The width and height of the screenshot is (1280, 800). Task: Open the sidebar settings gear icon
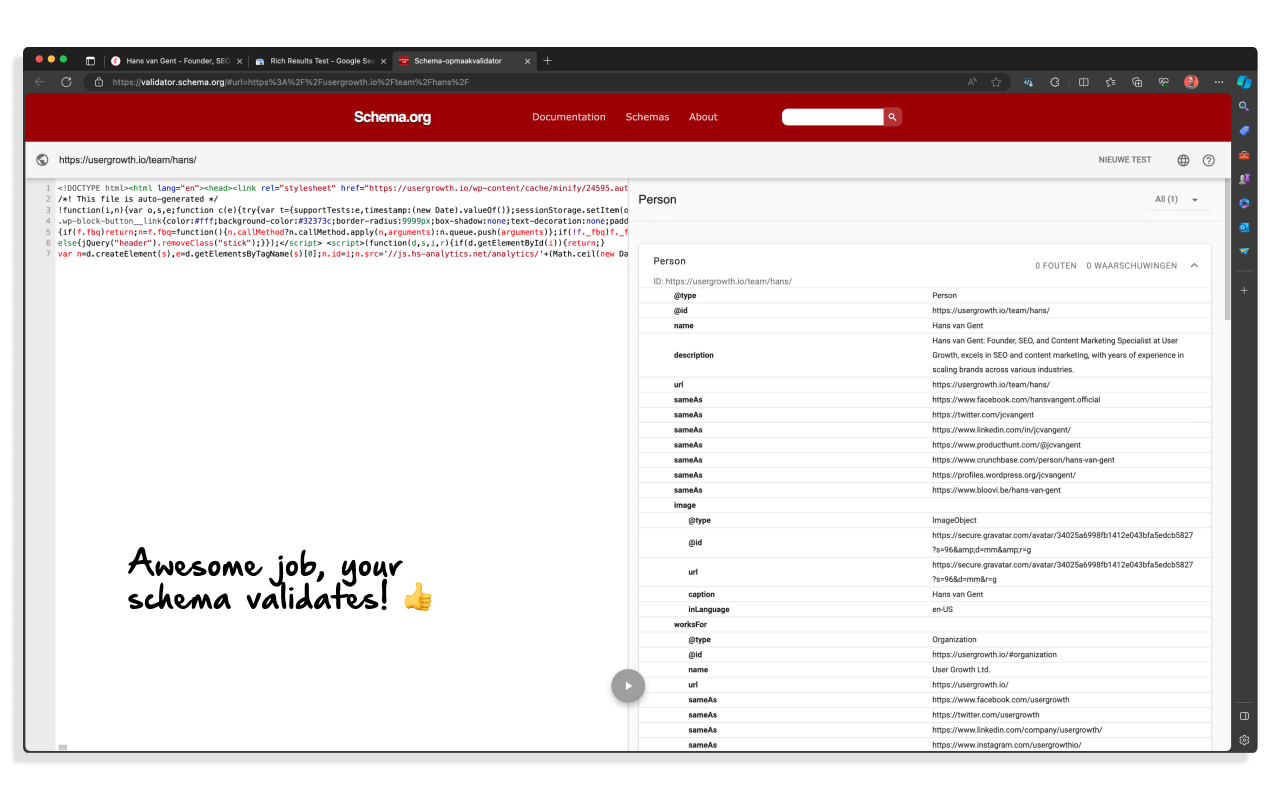click(x=1244, y=740)
